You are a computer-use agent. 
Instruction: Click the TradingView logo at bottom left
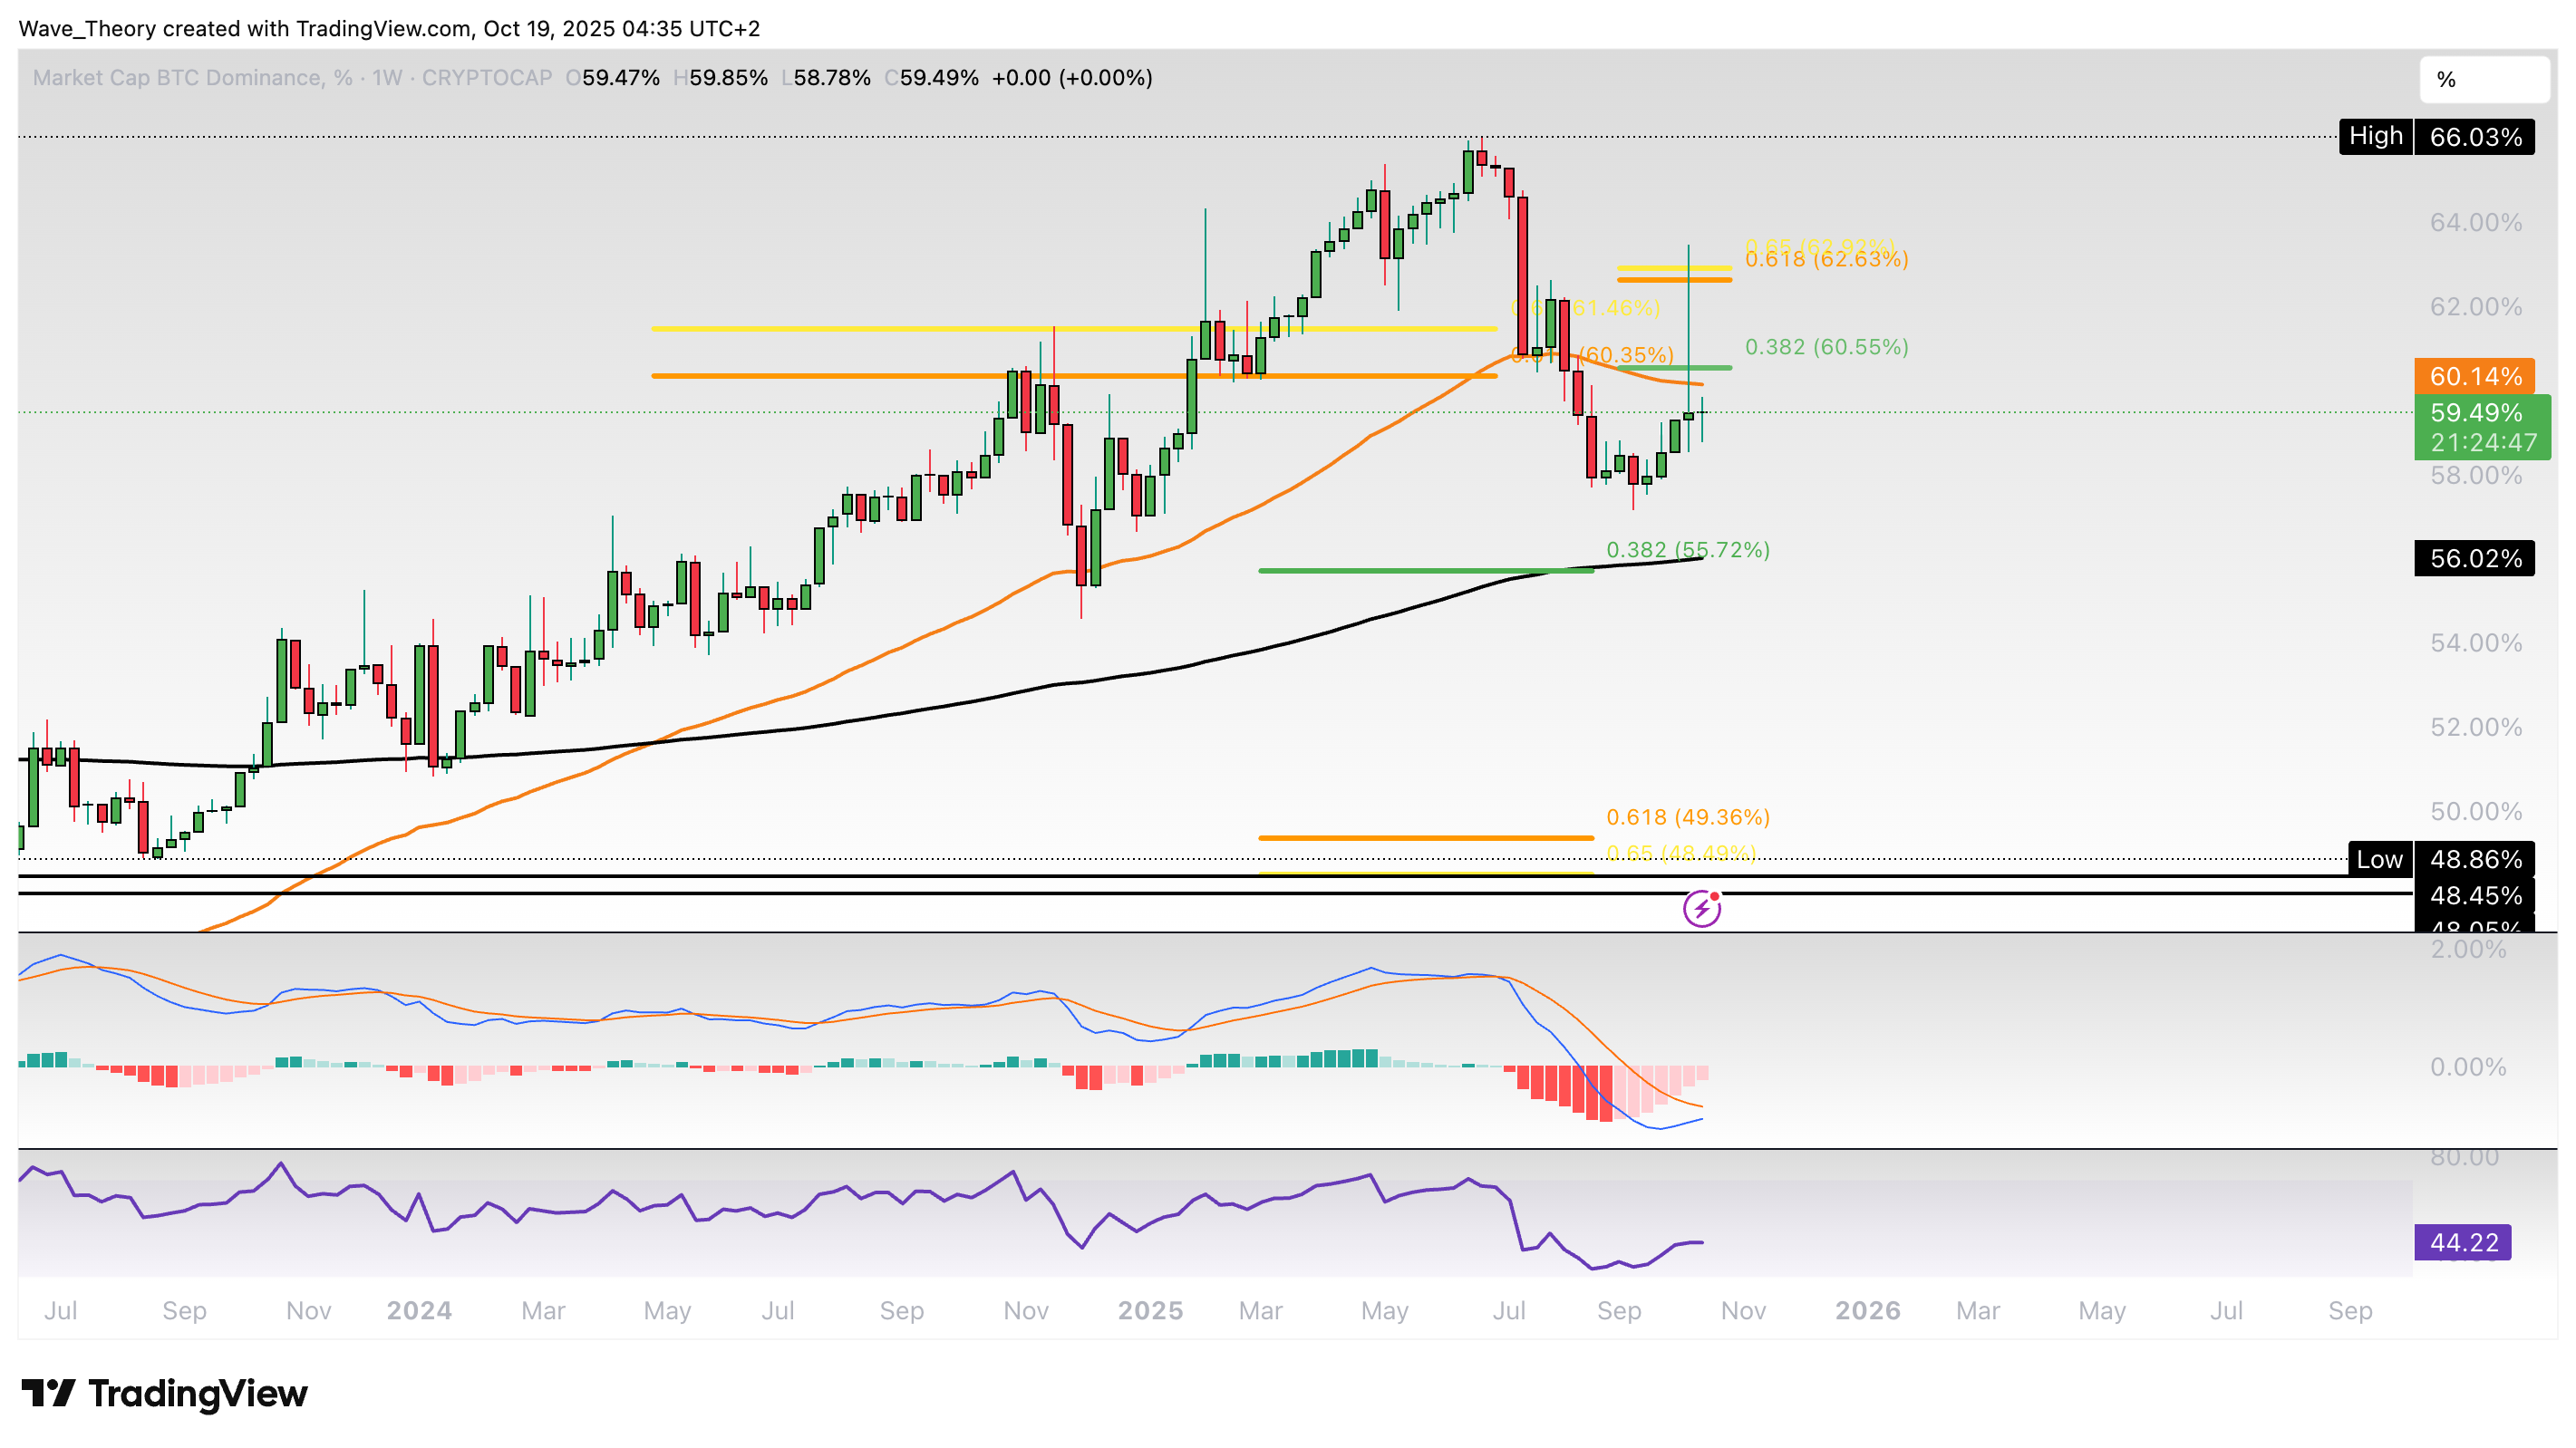coord(165,1393)
